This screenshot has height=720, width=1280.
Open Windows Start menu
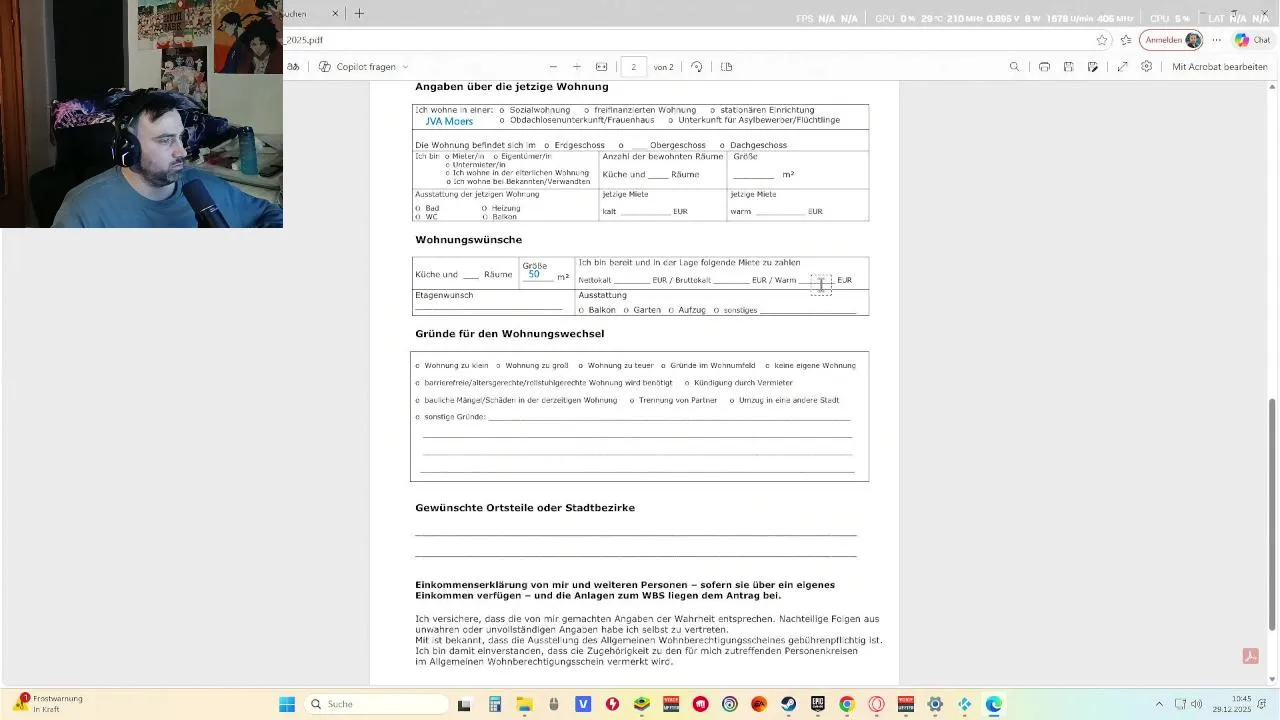click(x=287, y=704)
